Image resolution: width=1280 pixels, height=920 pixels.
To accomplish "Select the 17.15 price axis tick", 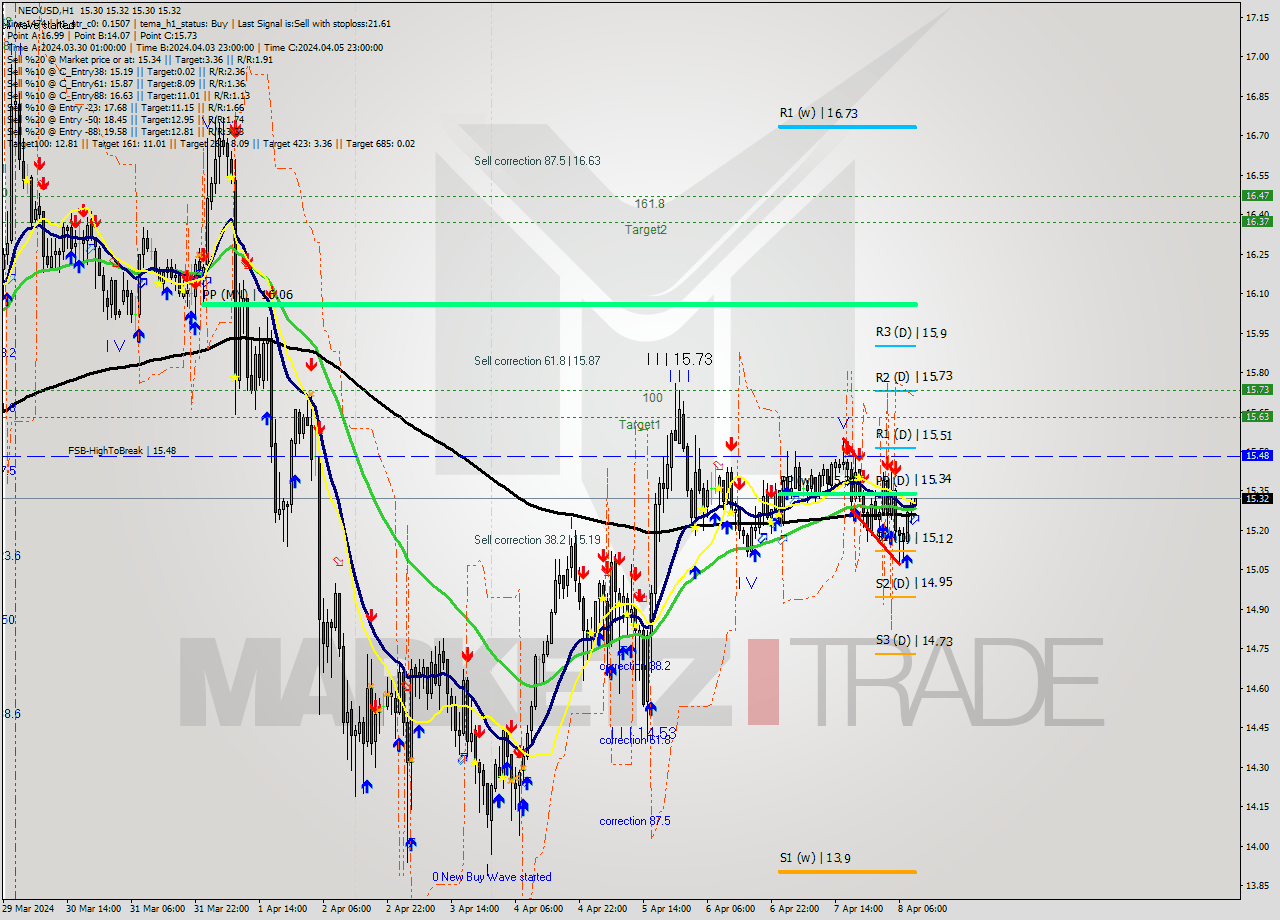I will (1257, 17).
